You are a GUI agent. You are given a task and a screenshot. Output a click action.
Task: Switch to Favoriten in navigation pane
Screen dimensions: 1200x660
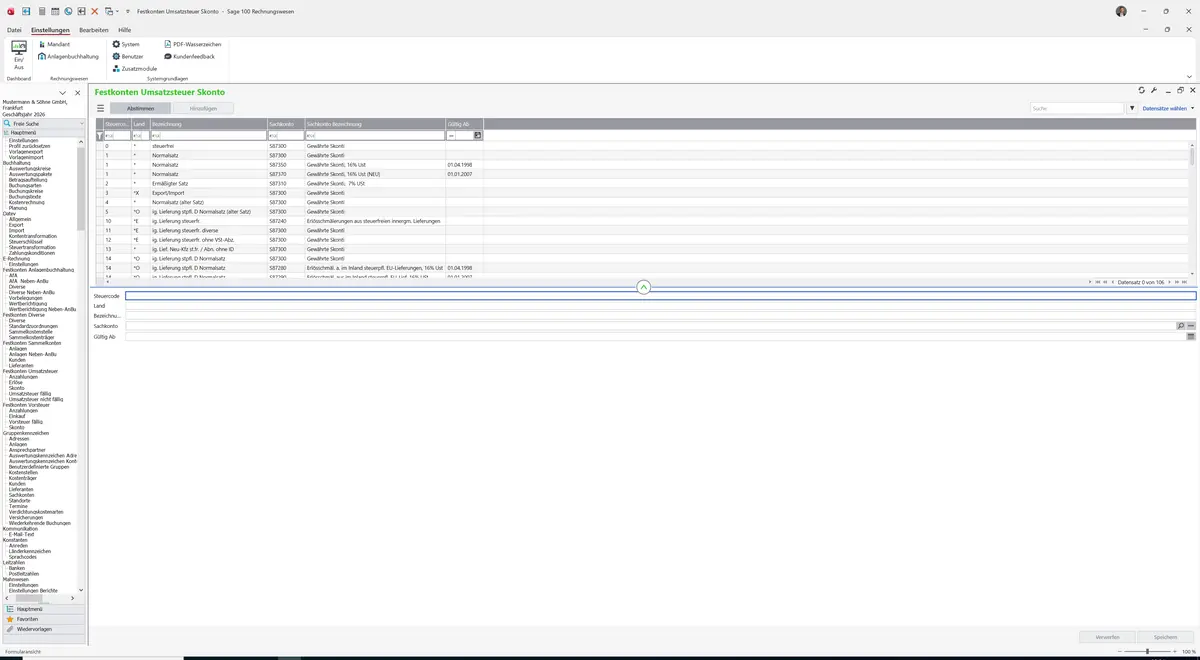pyautogui.click(x=43, y=619)
